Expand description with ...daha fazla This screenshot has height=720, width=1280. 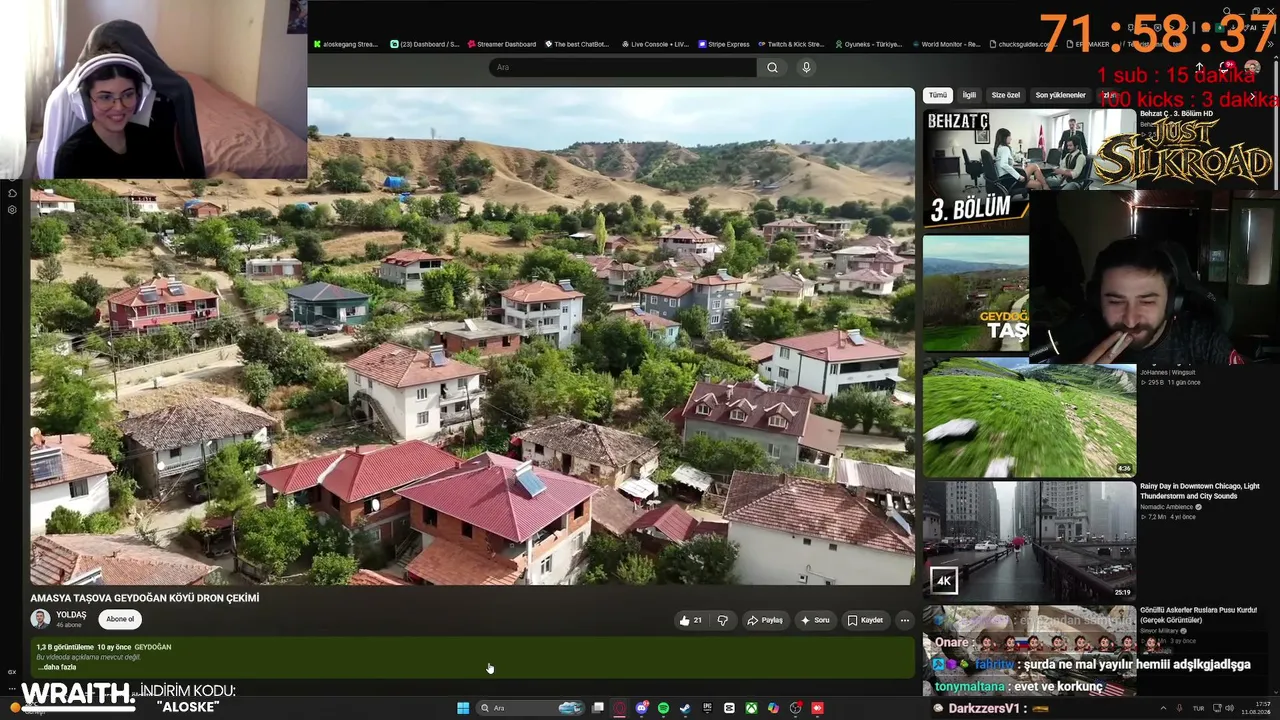pos(57,667)
